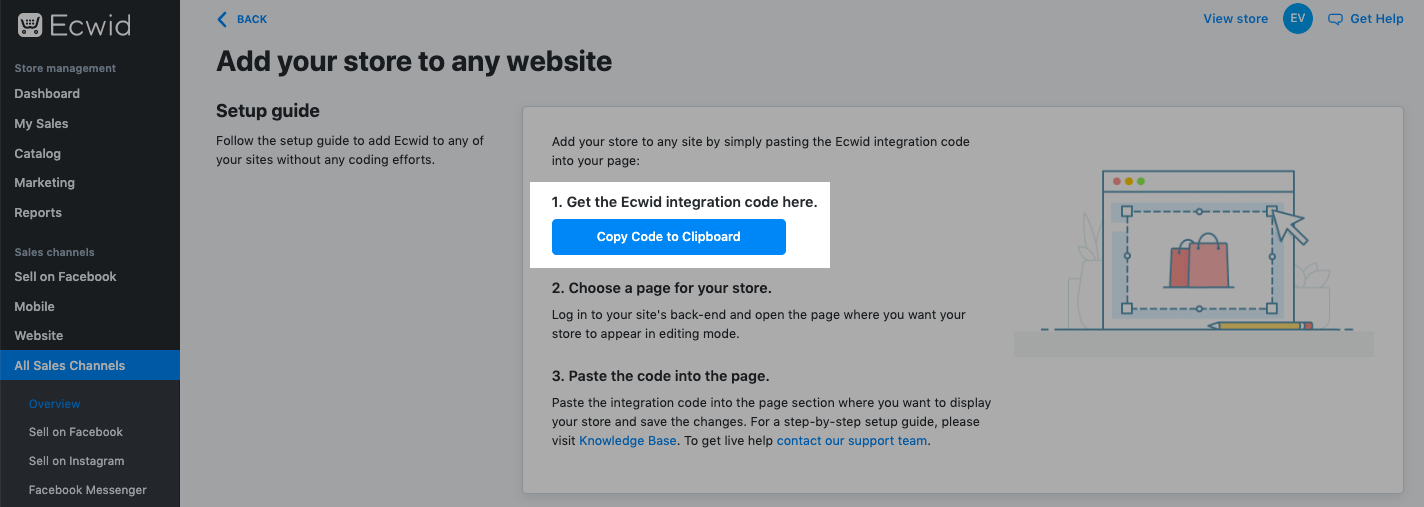Open Sell on Instagram submenu item
Screen dimensions: 1424x507
76,461
